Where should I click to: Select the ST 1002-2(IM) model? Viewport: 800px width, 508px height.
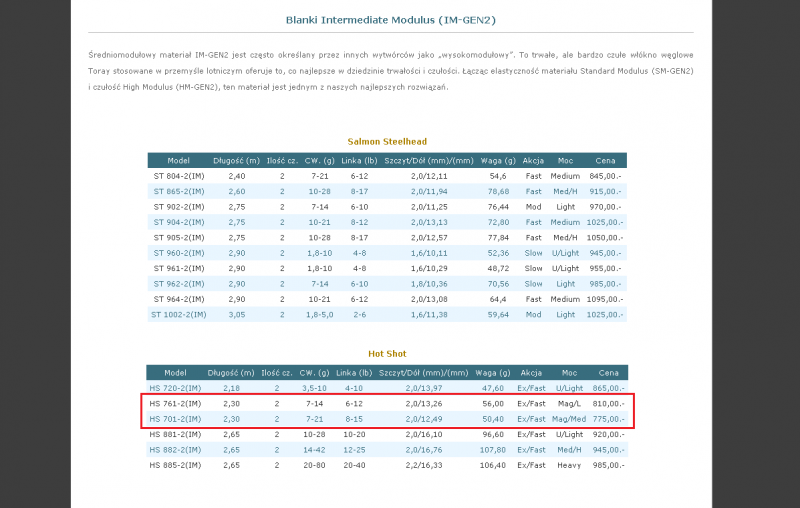click(x=178, y=315)
